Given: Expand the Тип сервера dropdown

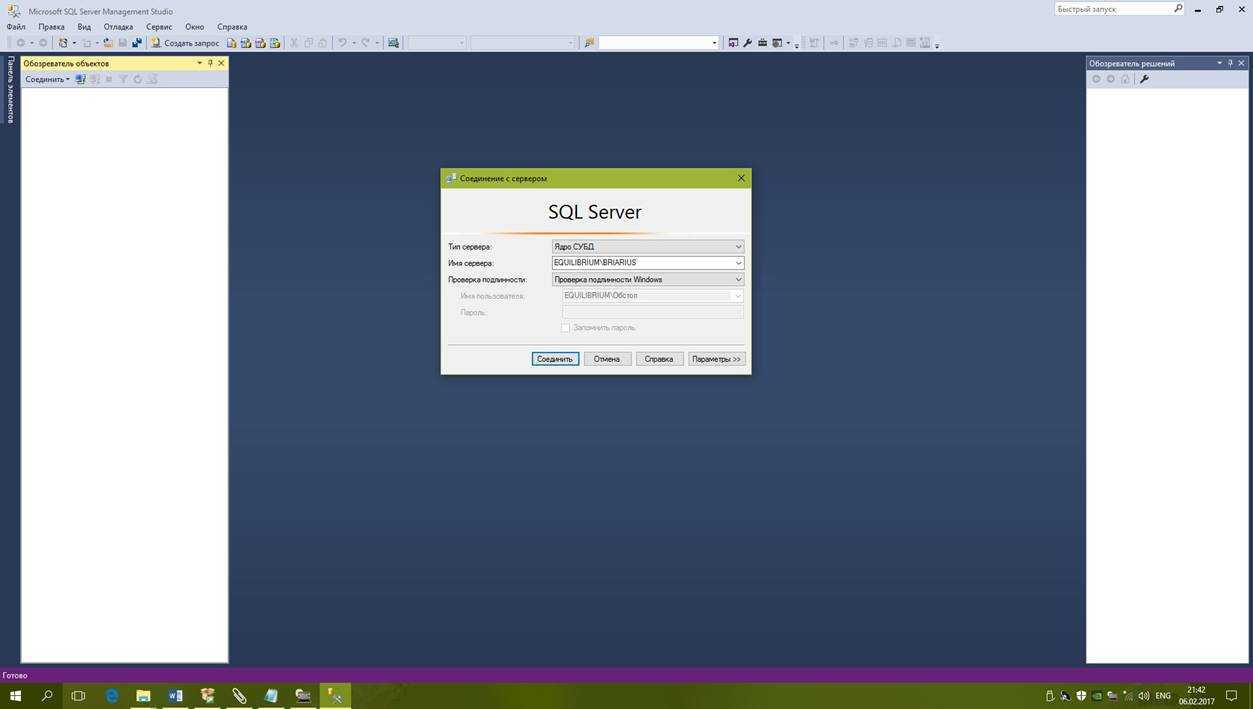Looking at the screenshot, I should (x=738, y=247).
